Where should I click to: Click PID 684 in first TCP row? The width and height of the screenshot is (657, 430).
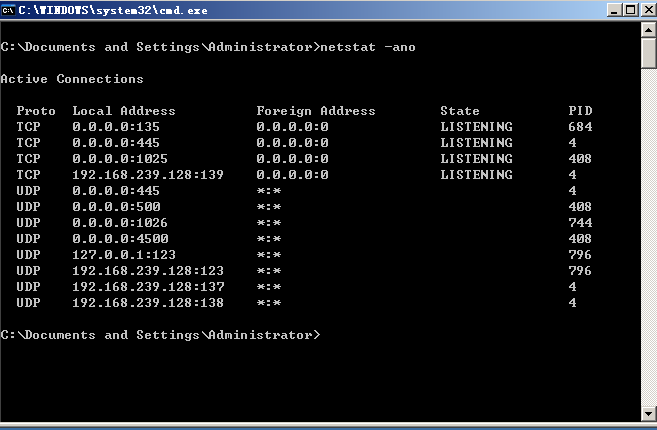[x=580, y=127]
